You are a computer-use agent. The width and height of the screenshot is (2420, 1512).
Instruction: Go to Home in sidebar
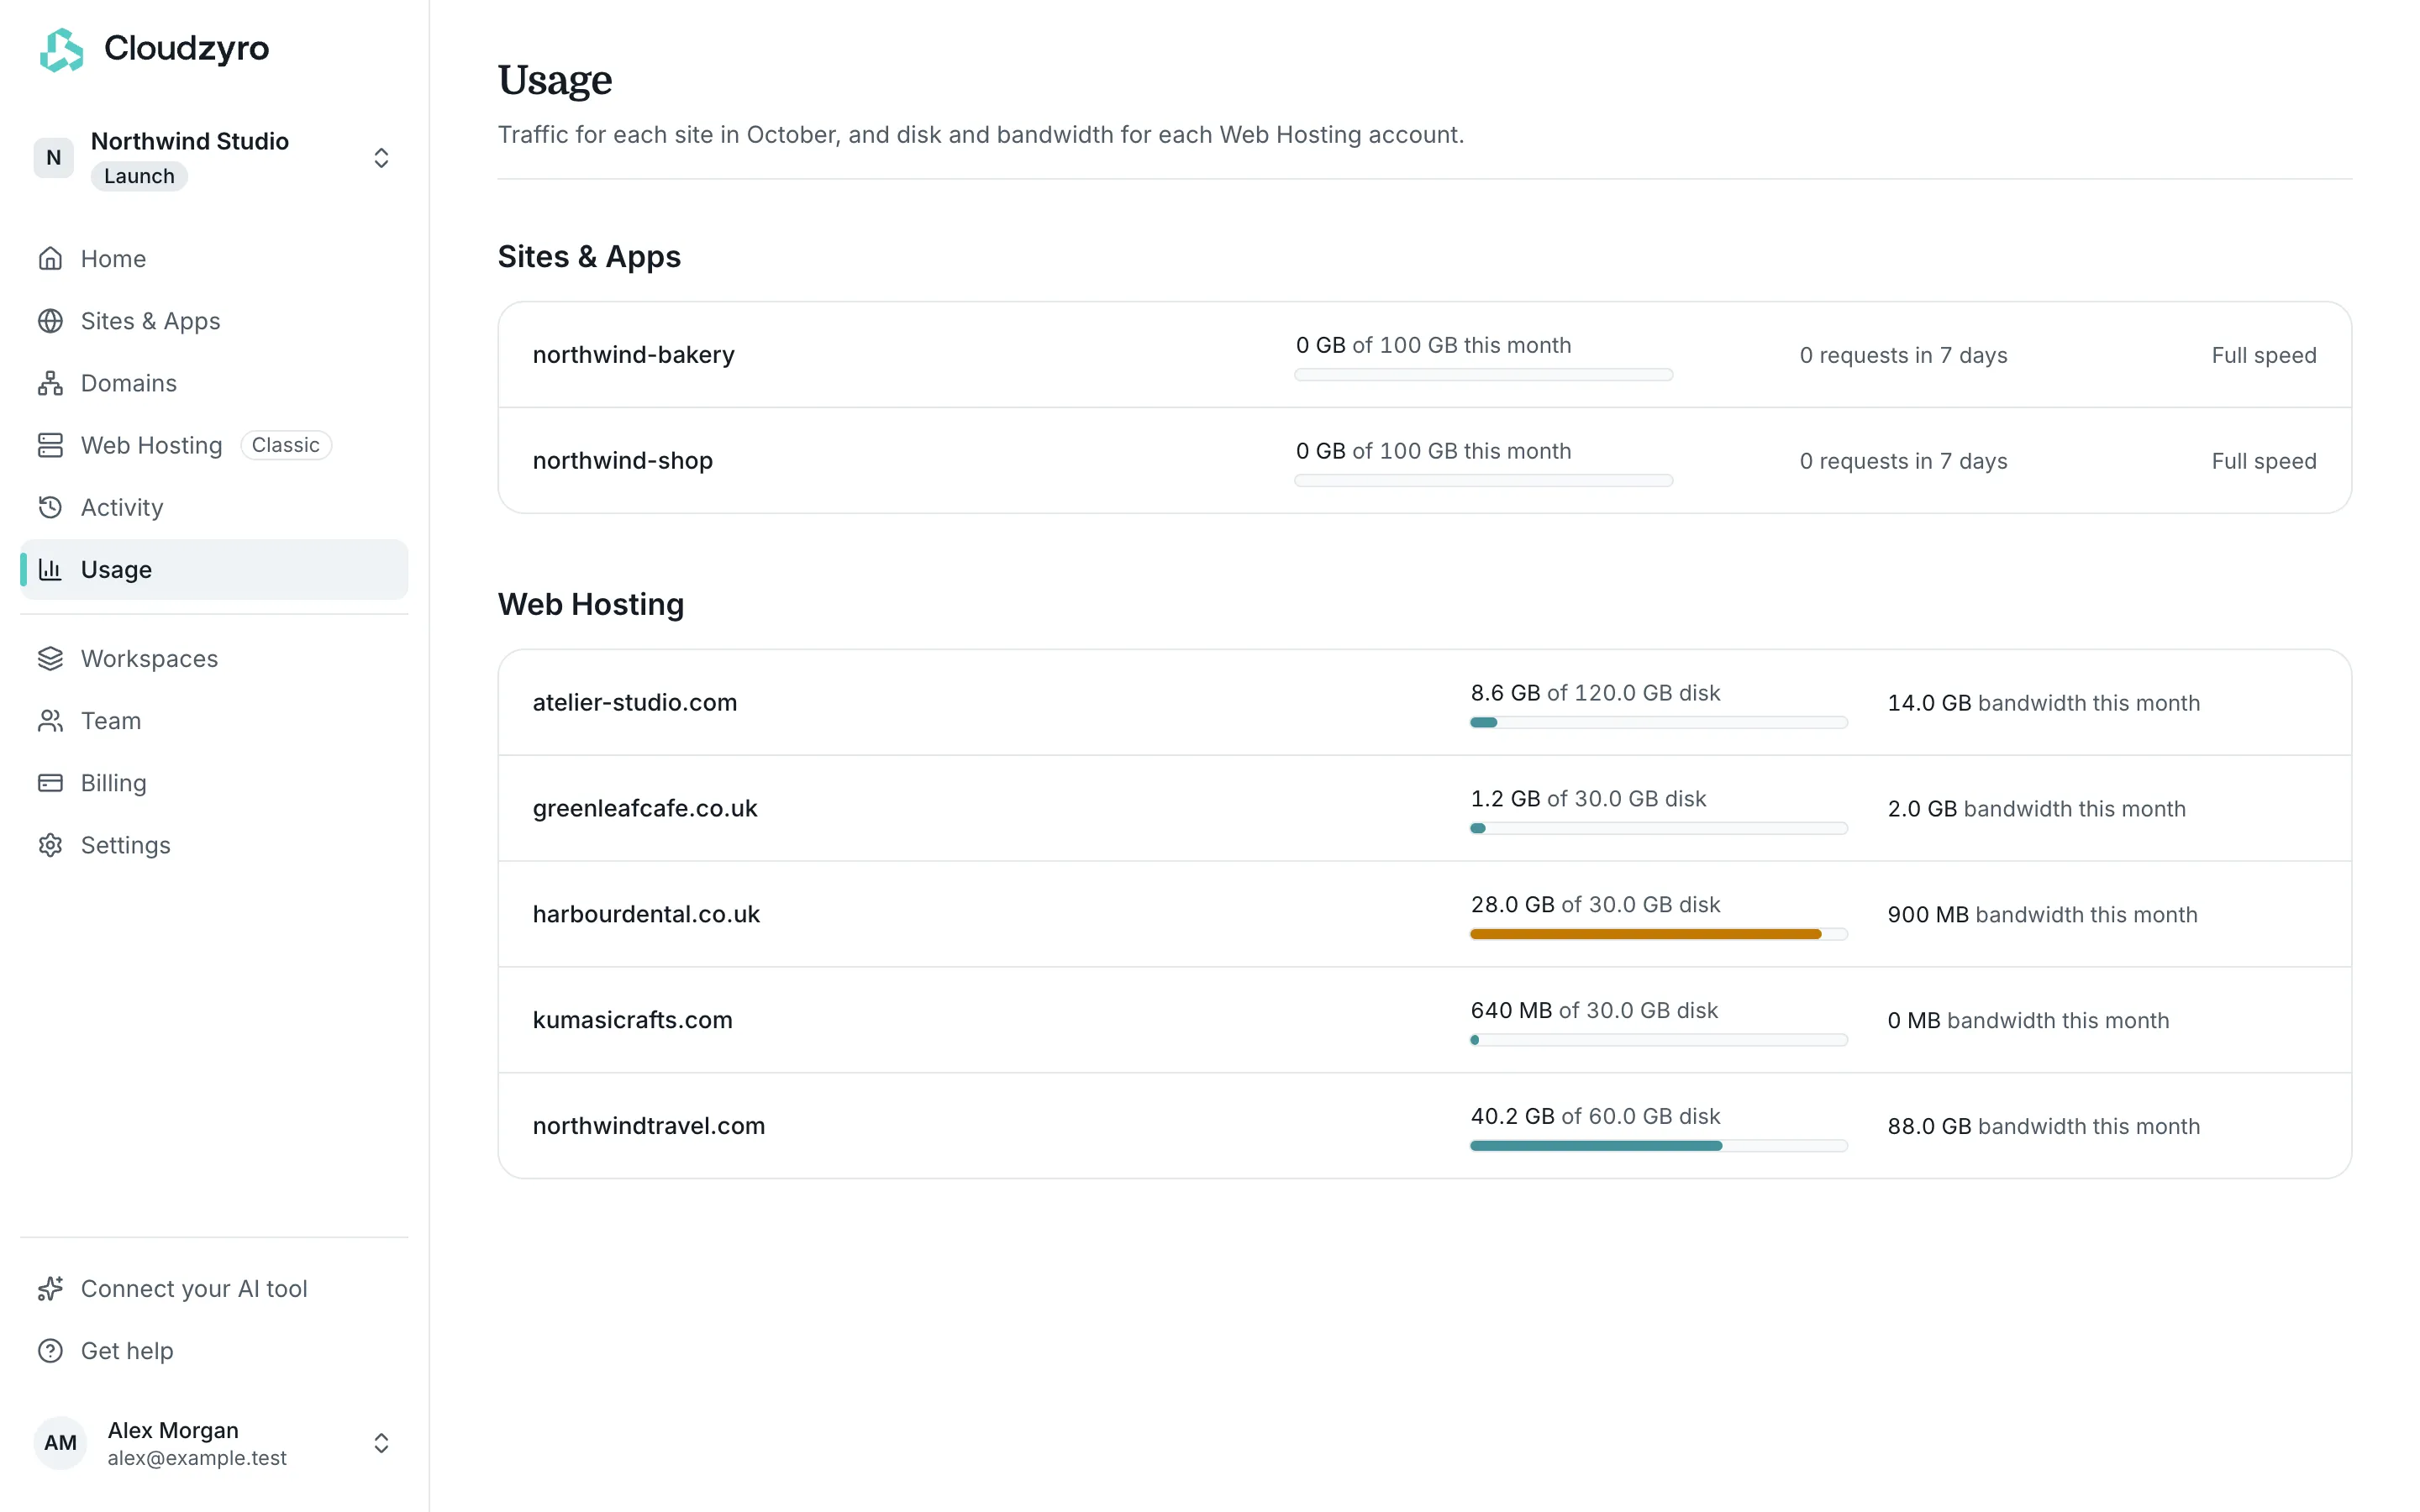214,259
